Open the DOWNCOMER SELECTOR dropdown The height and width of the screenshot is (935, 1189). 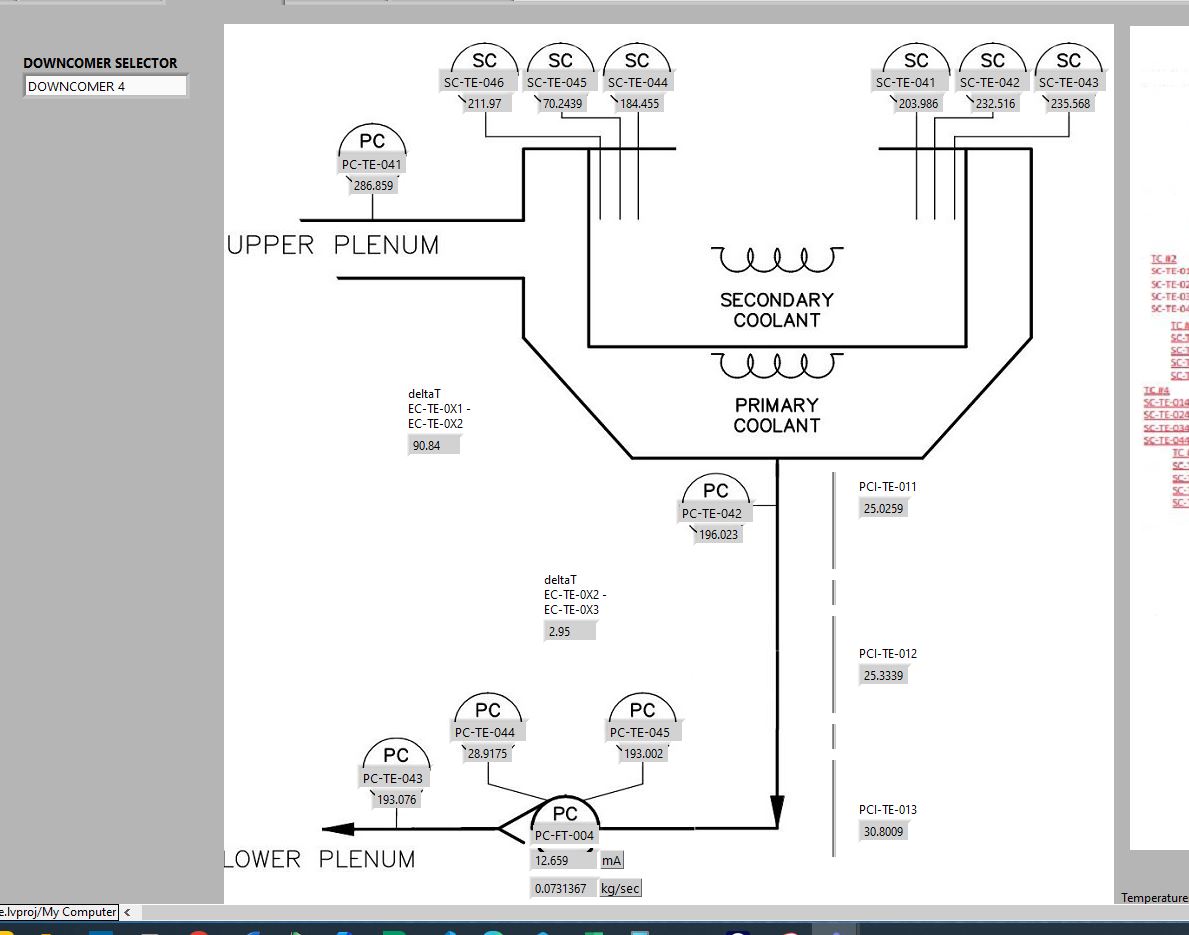coord(105,87)
